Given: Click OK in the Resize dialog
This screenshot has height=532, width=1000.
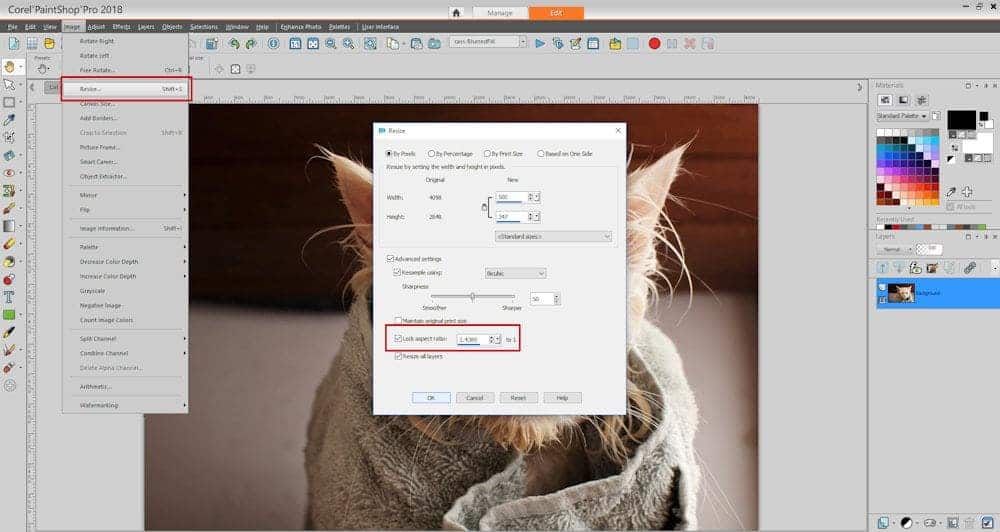Looking at the screenshot, I should click(431, 397).
